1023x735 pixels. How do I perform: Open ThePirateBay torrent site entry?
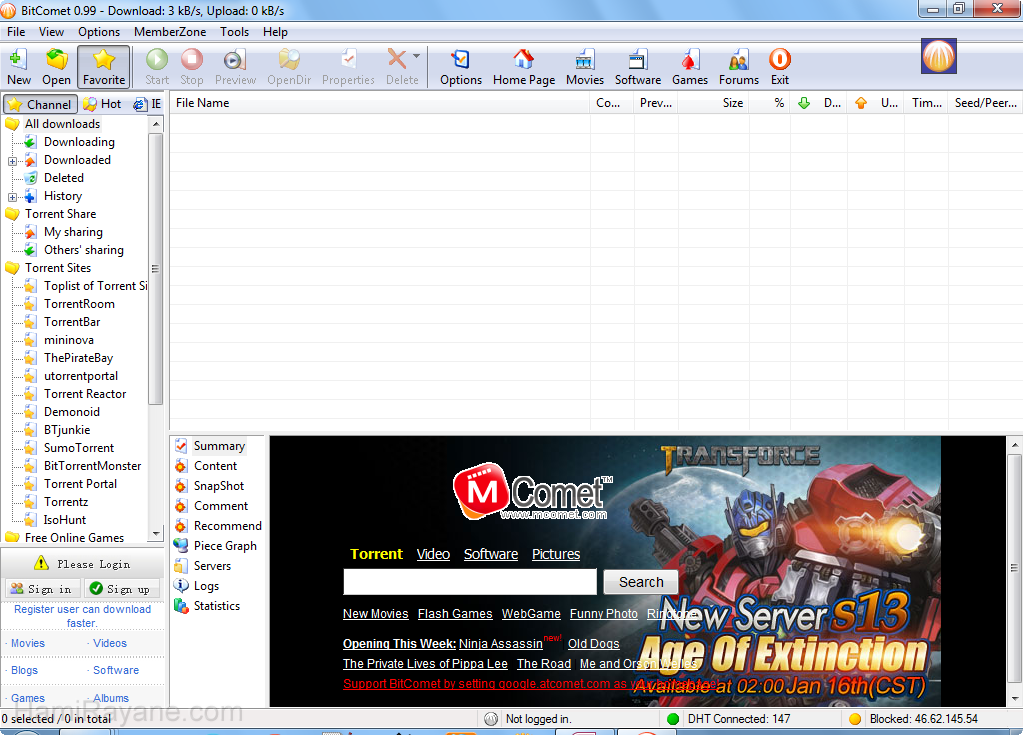(x=78, y=358)
